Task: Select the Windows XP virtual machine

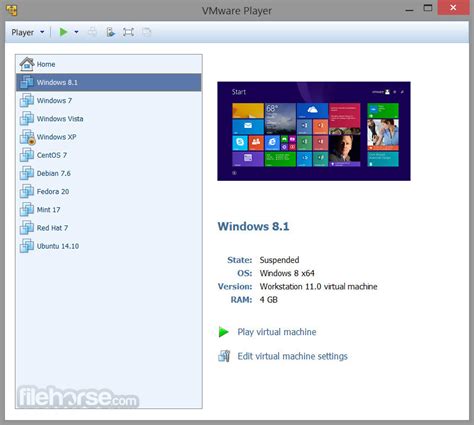Action: point(109,137)
